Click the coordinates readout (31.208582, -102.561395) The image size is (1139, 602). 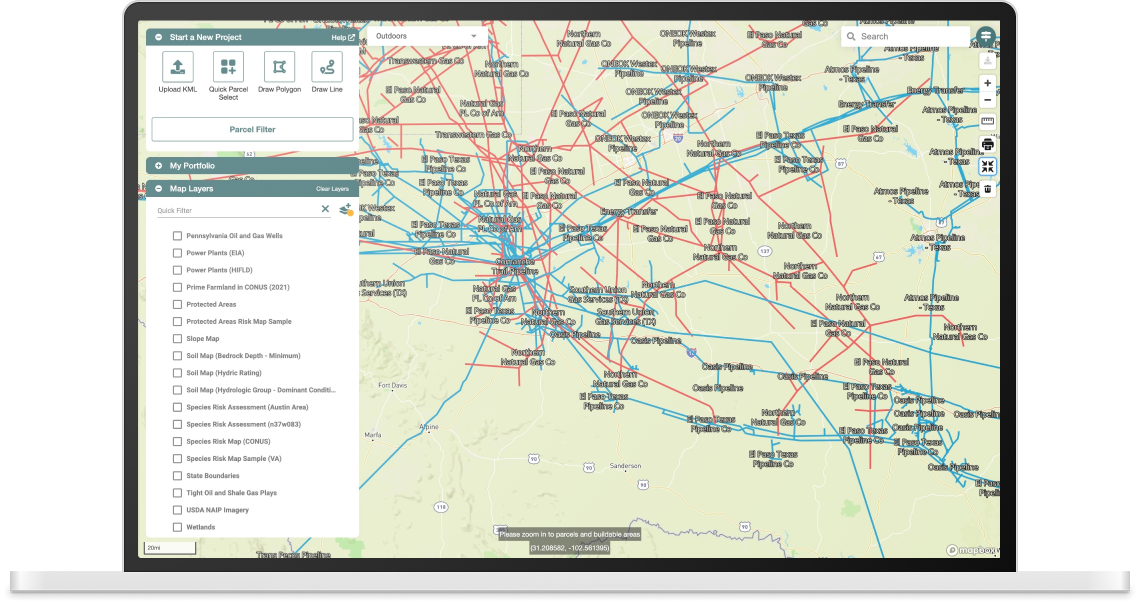pyautogui.click(x=570, y=548)
